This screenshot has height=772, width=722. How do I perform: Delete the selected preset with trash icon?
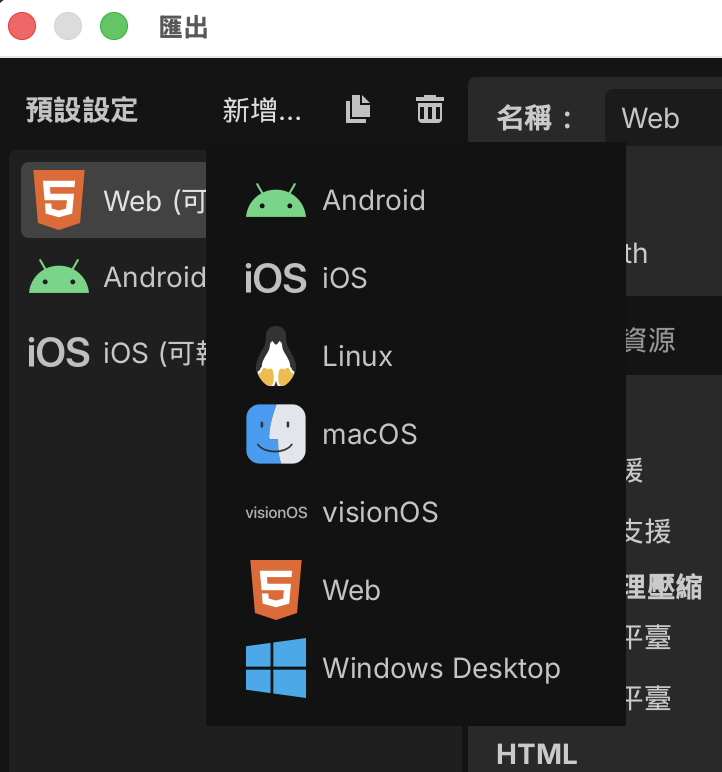coord(429,109)
